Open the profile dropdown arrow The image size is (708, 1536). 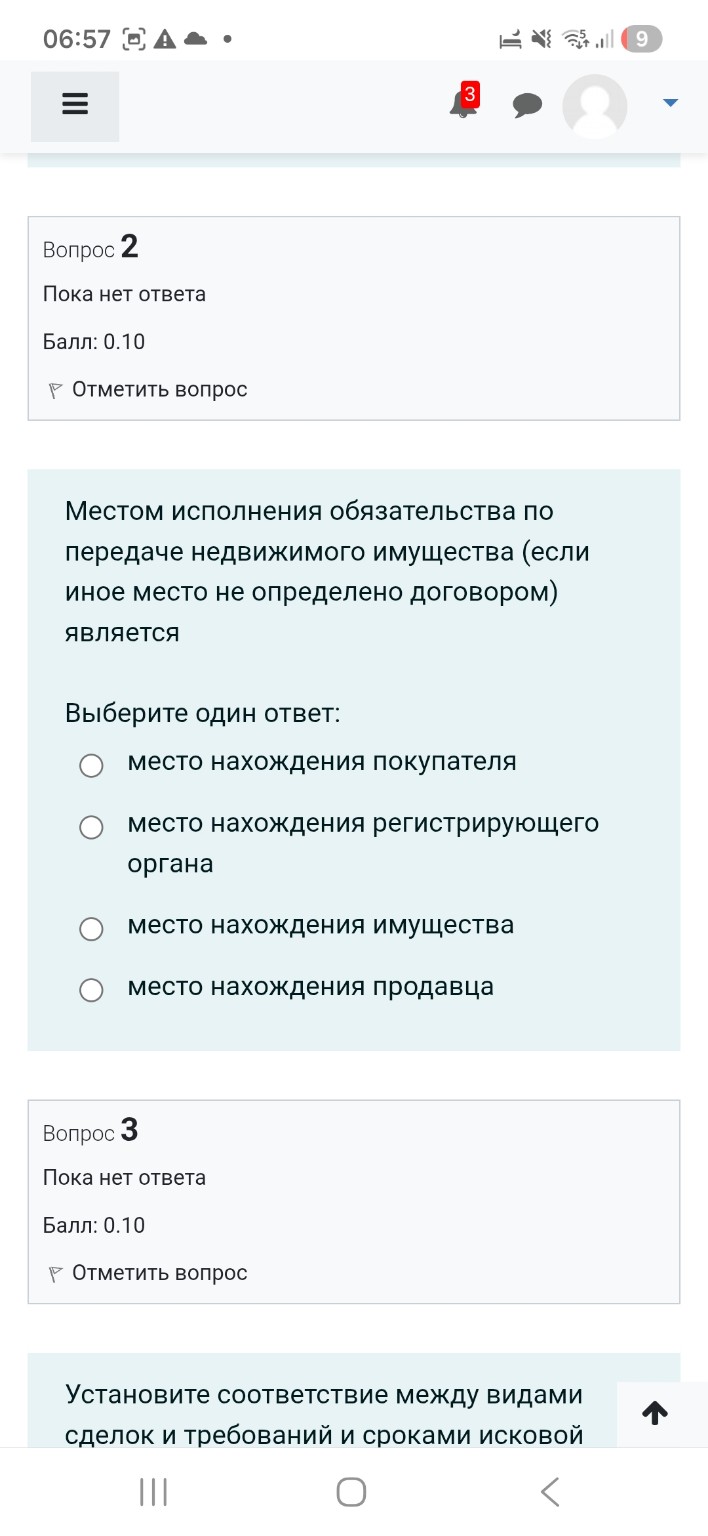[668, 101]
